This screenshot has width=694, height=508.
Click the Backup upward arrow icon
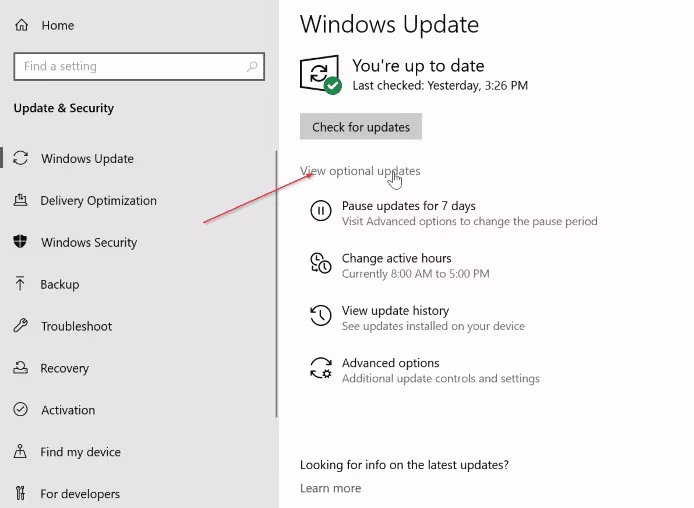pyautogui.click(x=20, y=284)
